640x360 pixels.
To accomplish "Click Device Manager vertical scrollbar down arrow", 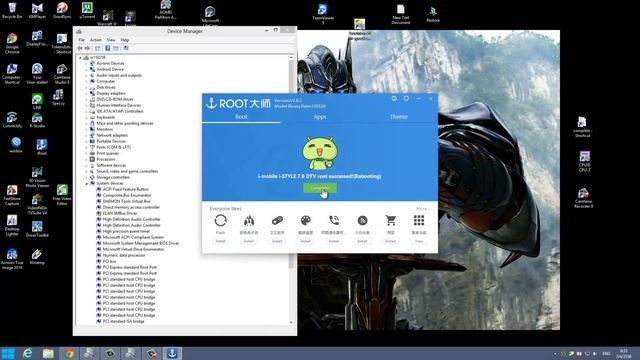I will [291, 322].
